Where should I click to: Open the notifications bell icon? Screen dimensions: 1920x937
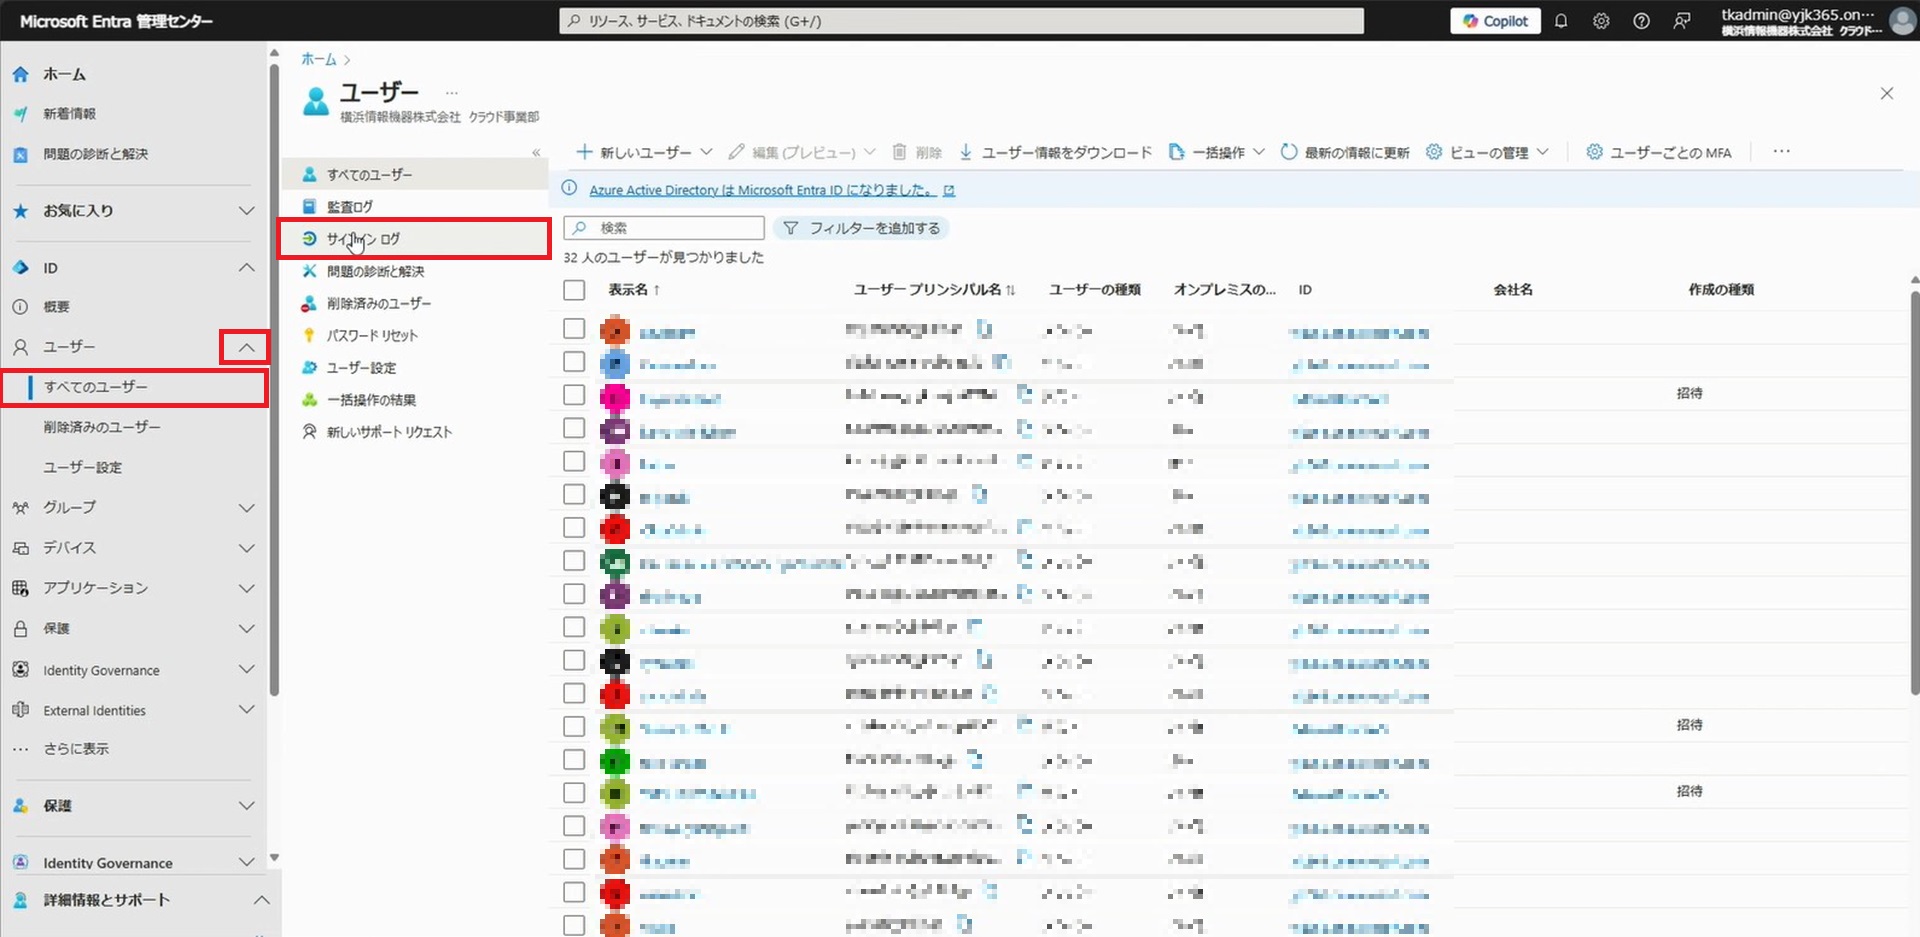(1561, 21)
